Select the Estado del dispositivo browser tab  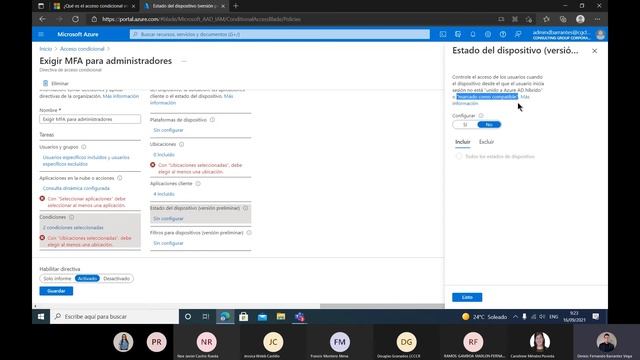coord(184,6)
